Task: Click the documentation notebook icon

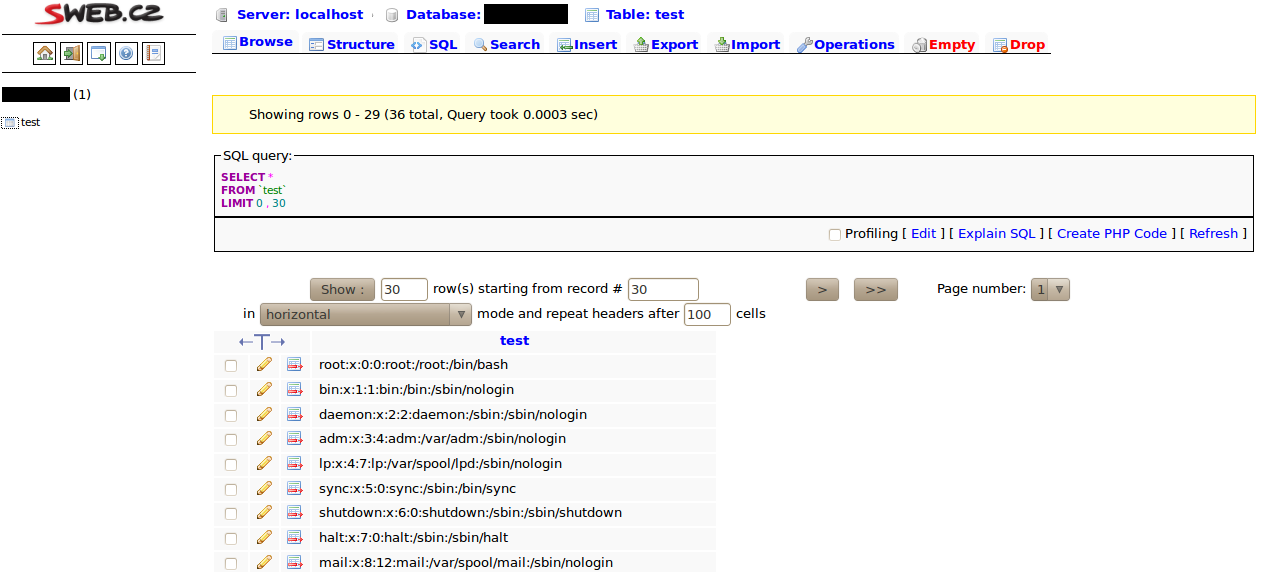Action: click(153, 53)
